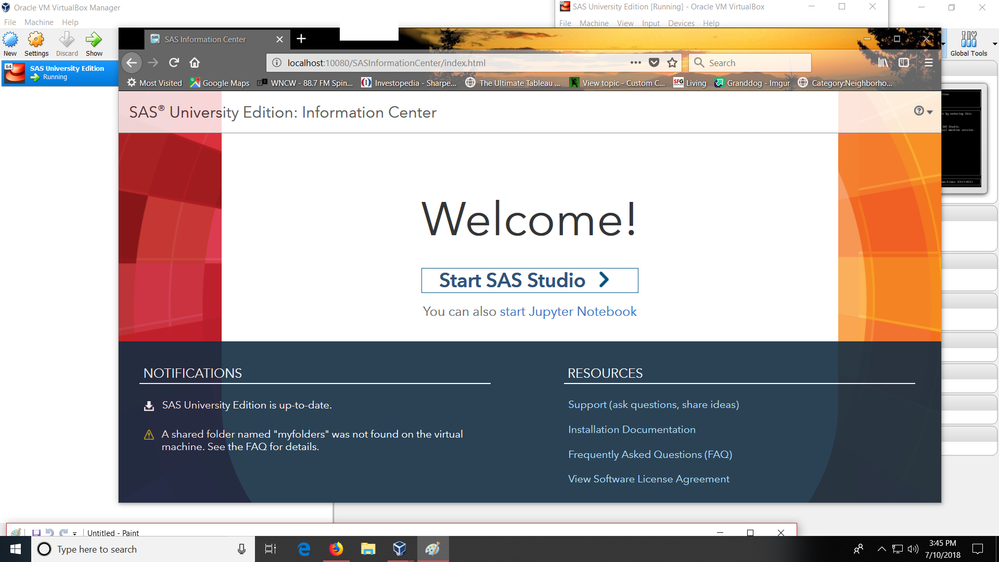Go to Firefox home page
Screen dimensions: 999x562
pos(194,62)
